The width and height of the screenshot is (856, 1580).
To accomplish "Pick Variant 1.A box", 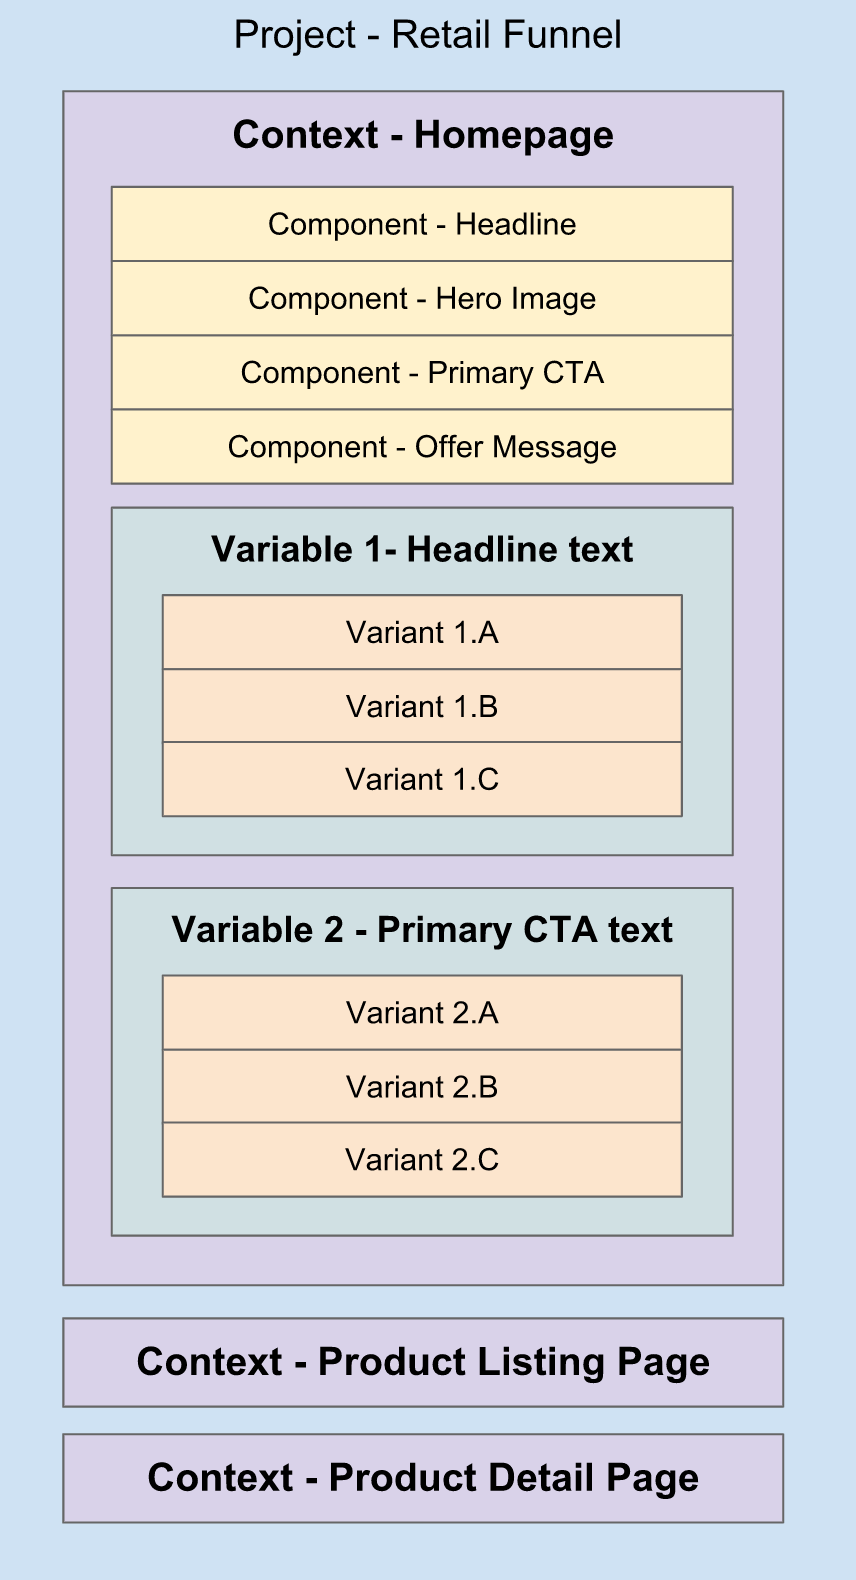I will coord(422,632).
